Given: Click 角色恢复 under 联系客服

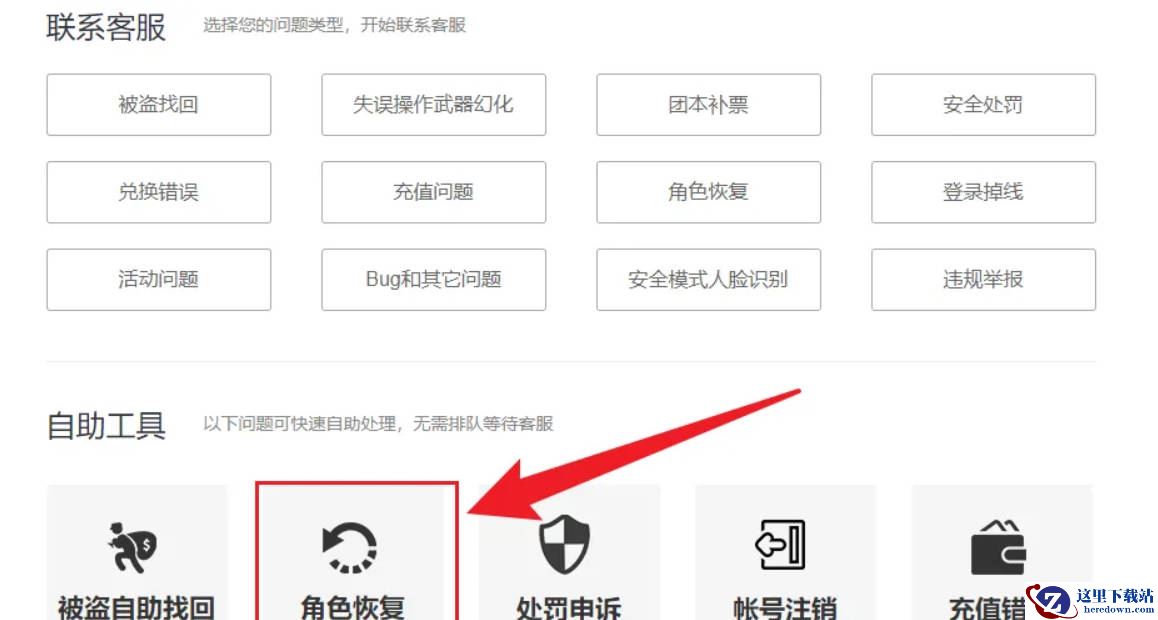Looking at the screenshot, I should coord(708,192).
